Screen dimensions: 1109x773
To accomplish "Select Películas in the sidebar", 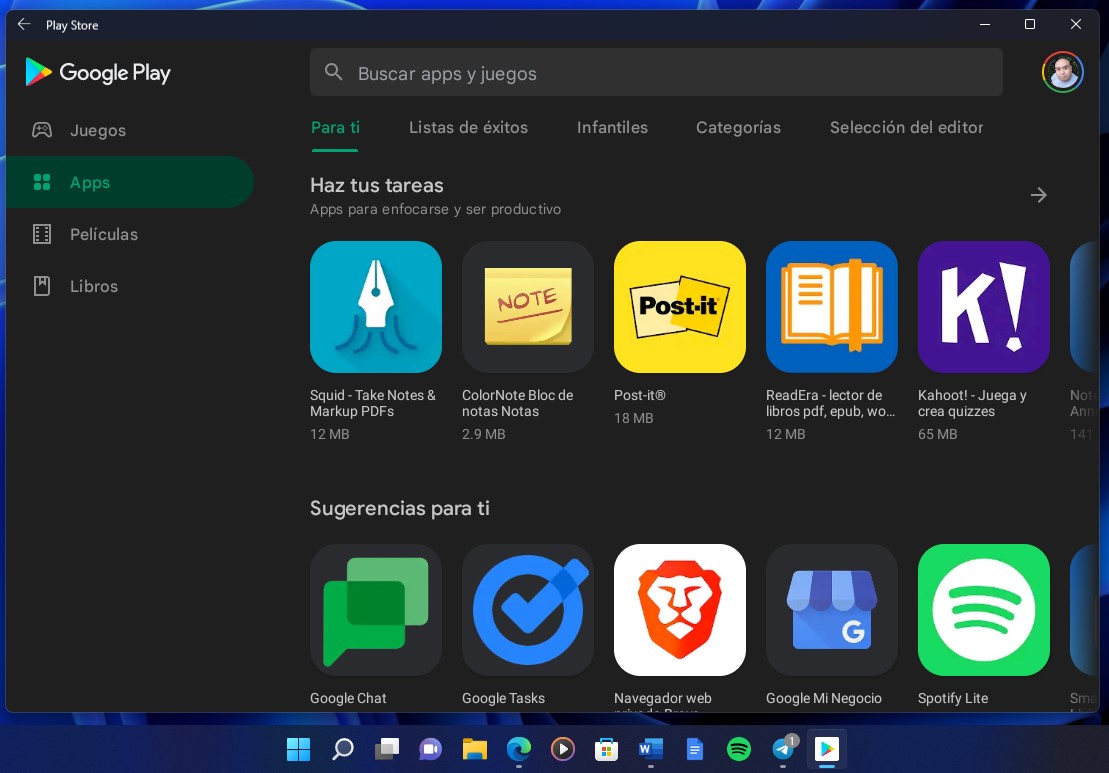I will [x=103, y=234].
